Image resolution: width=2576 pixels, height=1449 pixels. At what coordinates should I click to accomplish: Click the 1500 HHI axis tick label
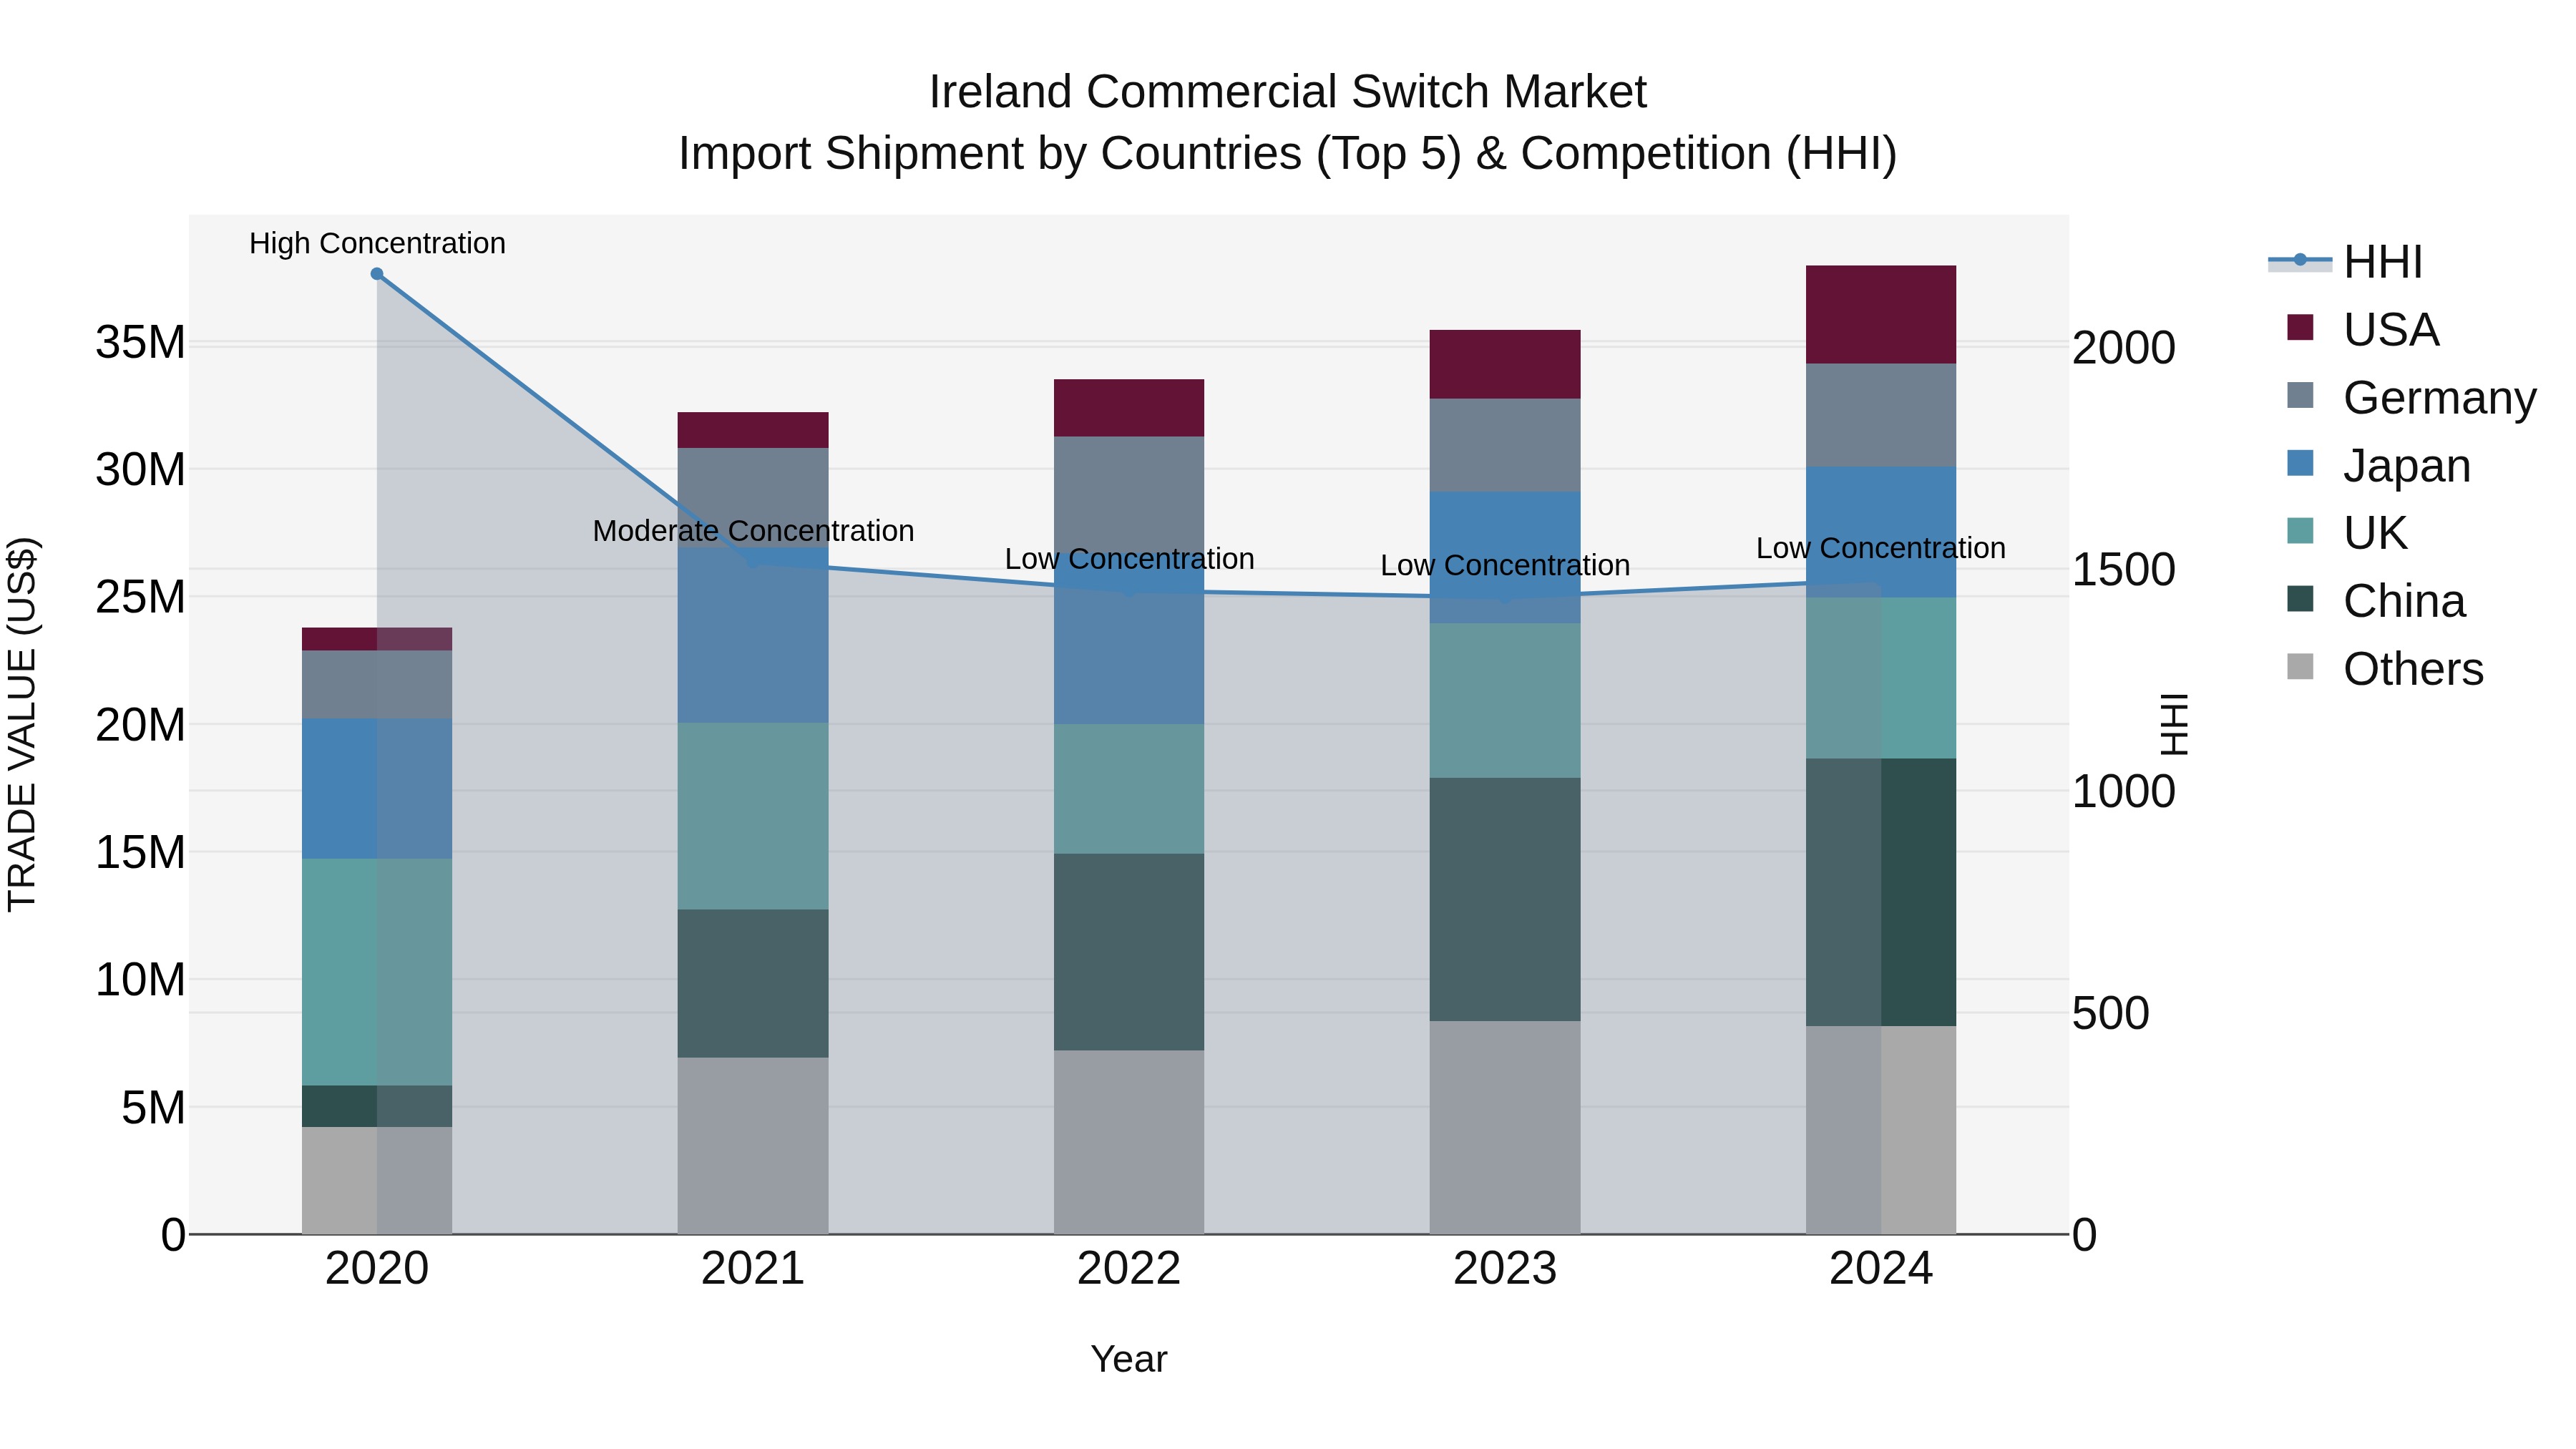click(x=2123, y=570)
